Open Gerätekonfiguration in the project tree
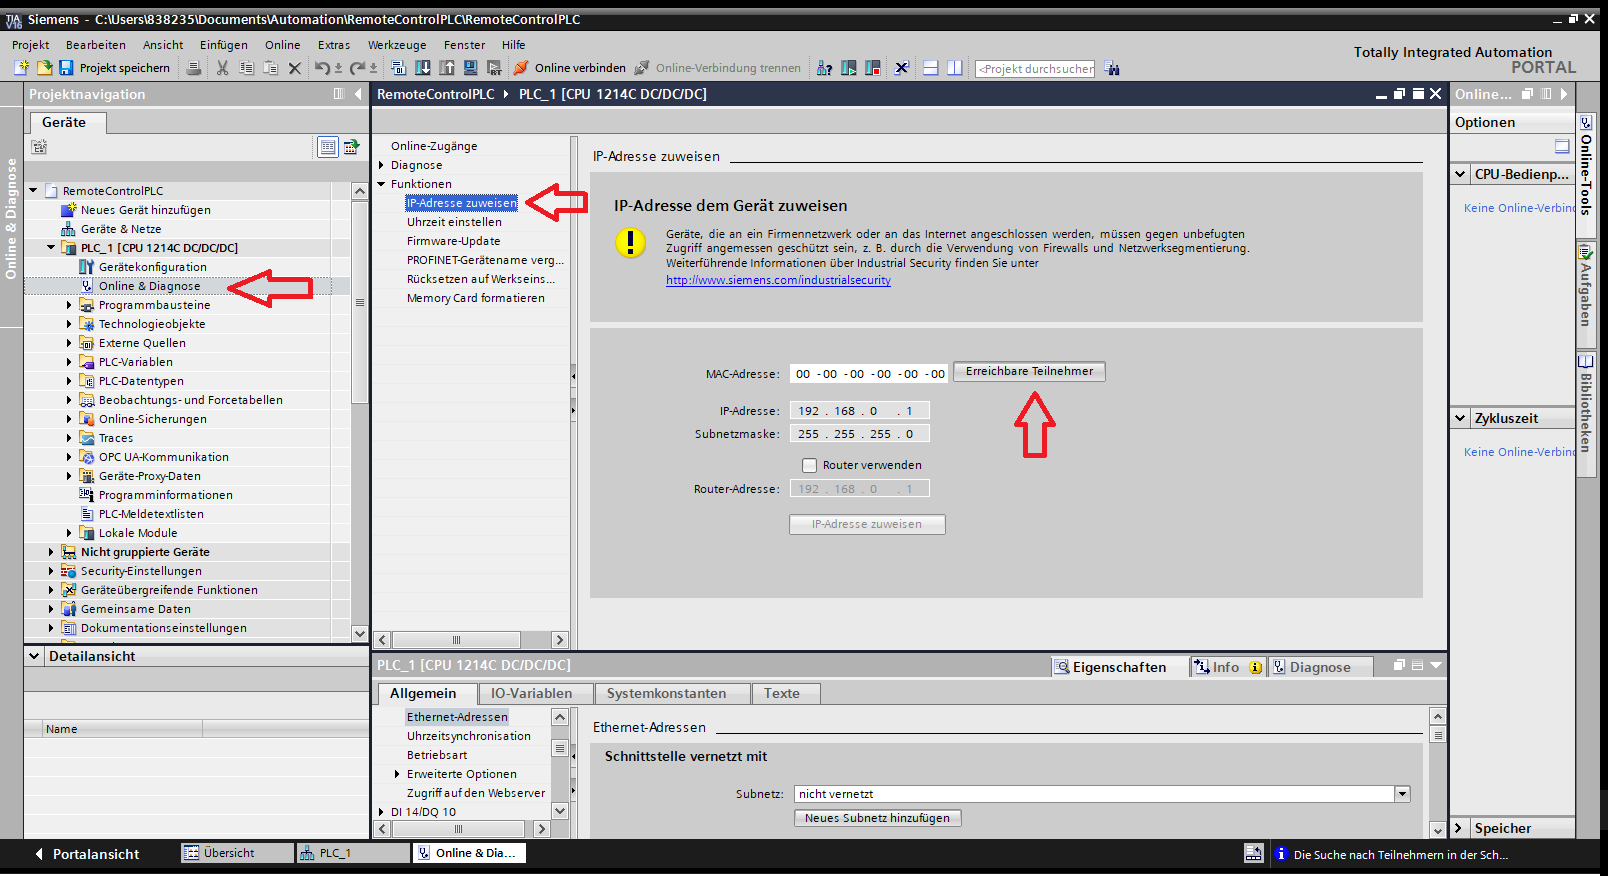1608x876 pixels. coord(152,267)
